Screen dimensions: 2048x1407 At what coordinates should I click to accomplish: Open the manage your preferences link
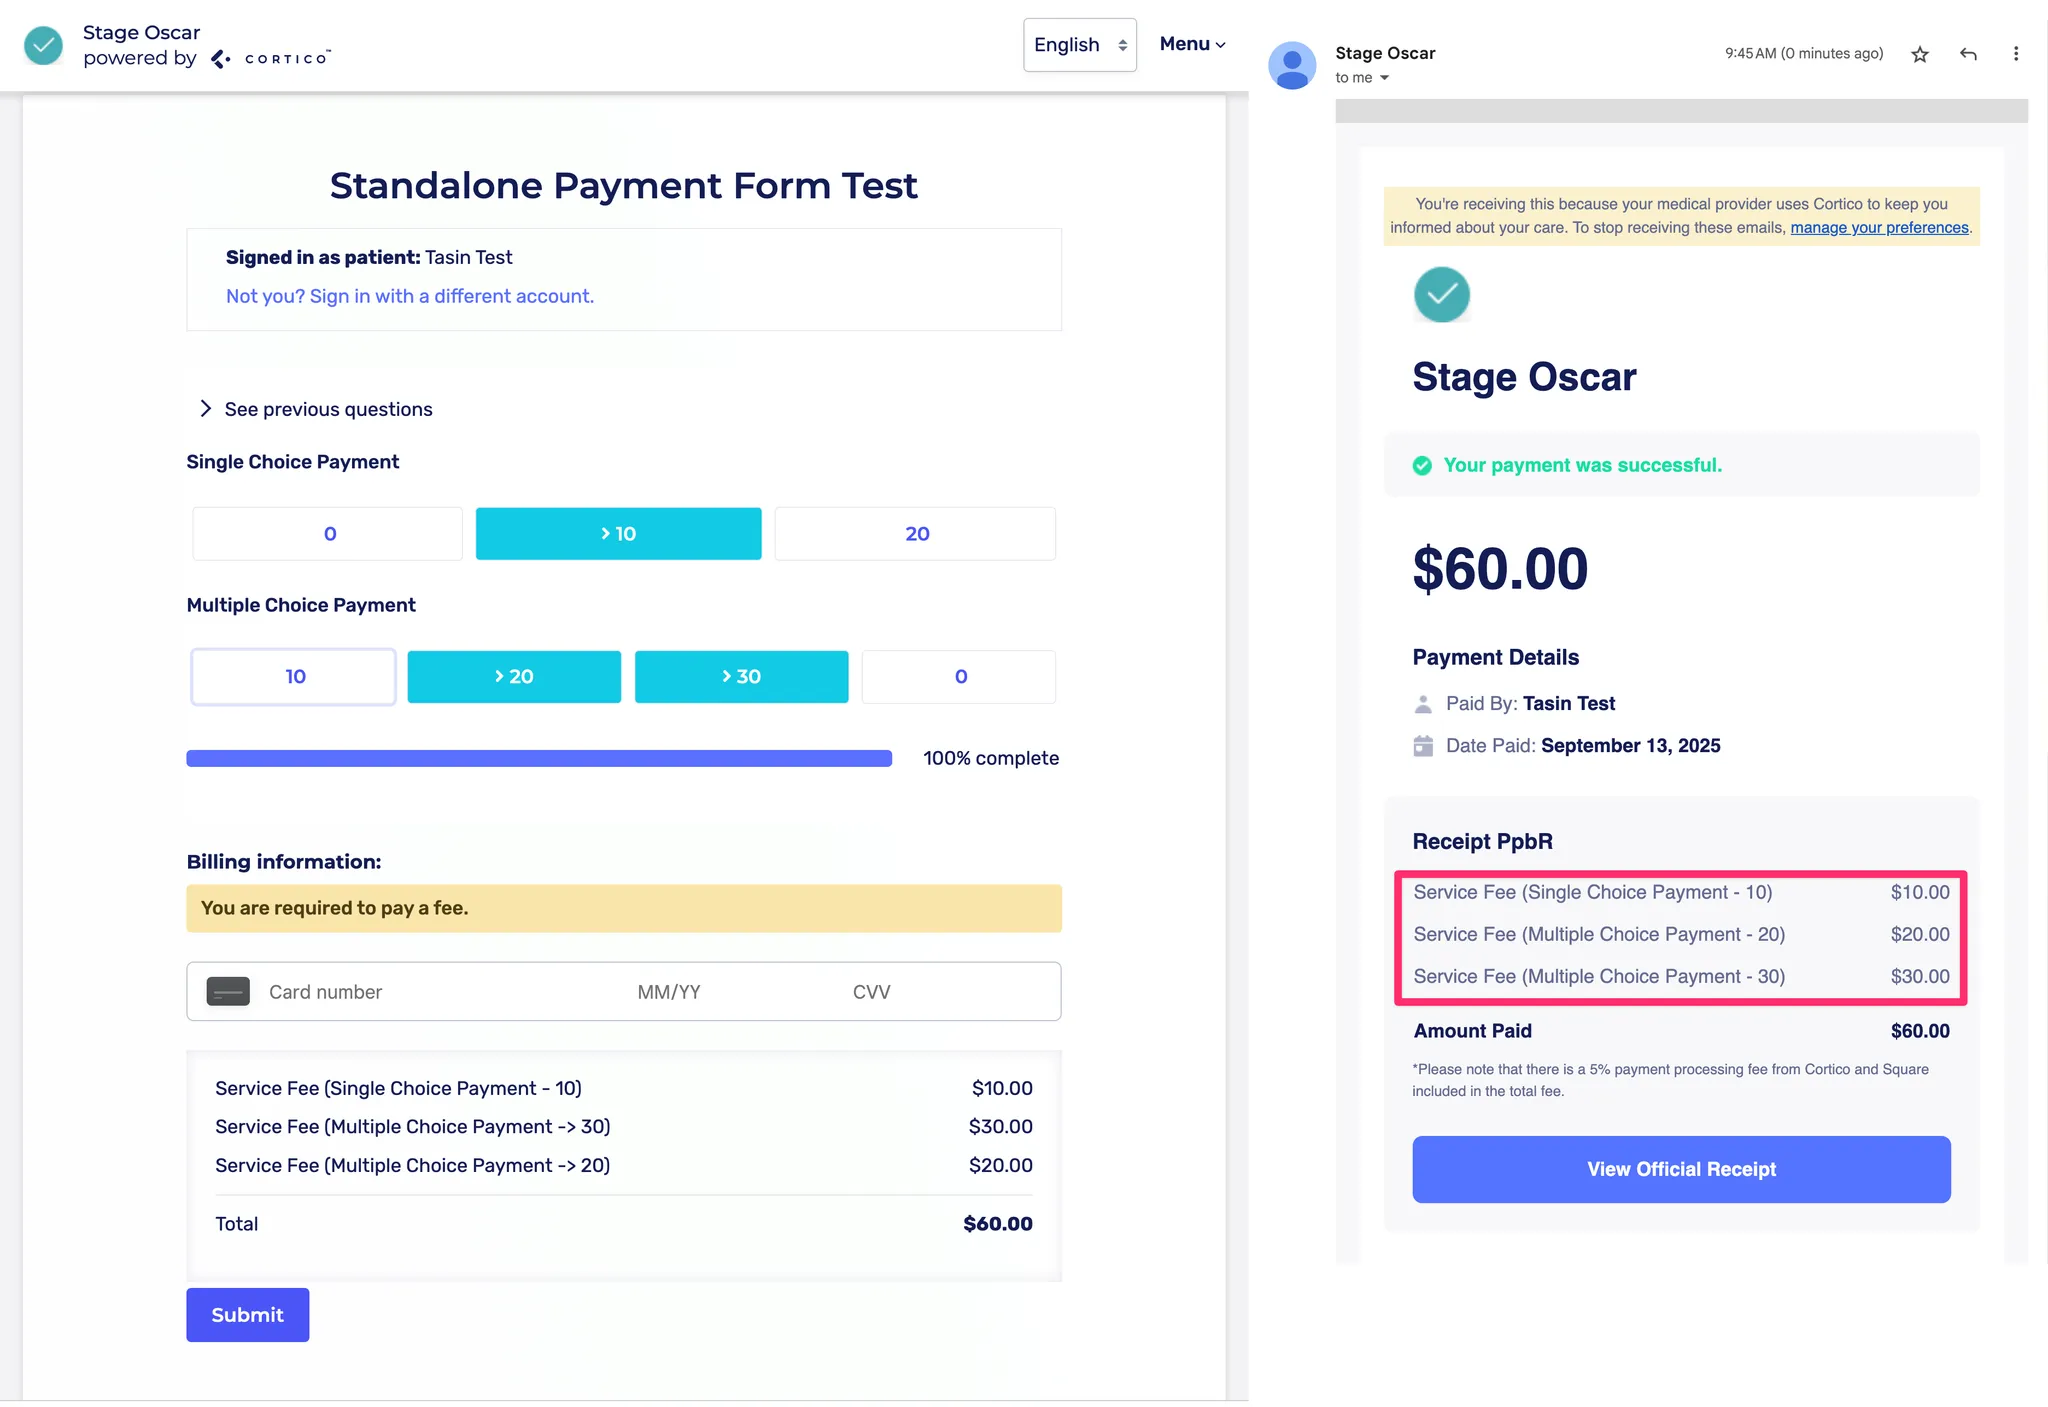point(1878,228)
